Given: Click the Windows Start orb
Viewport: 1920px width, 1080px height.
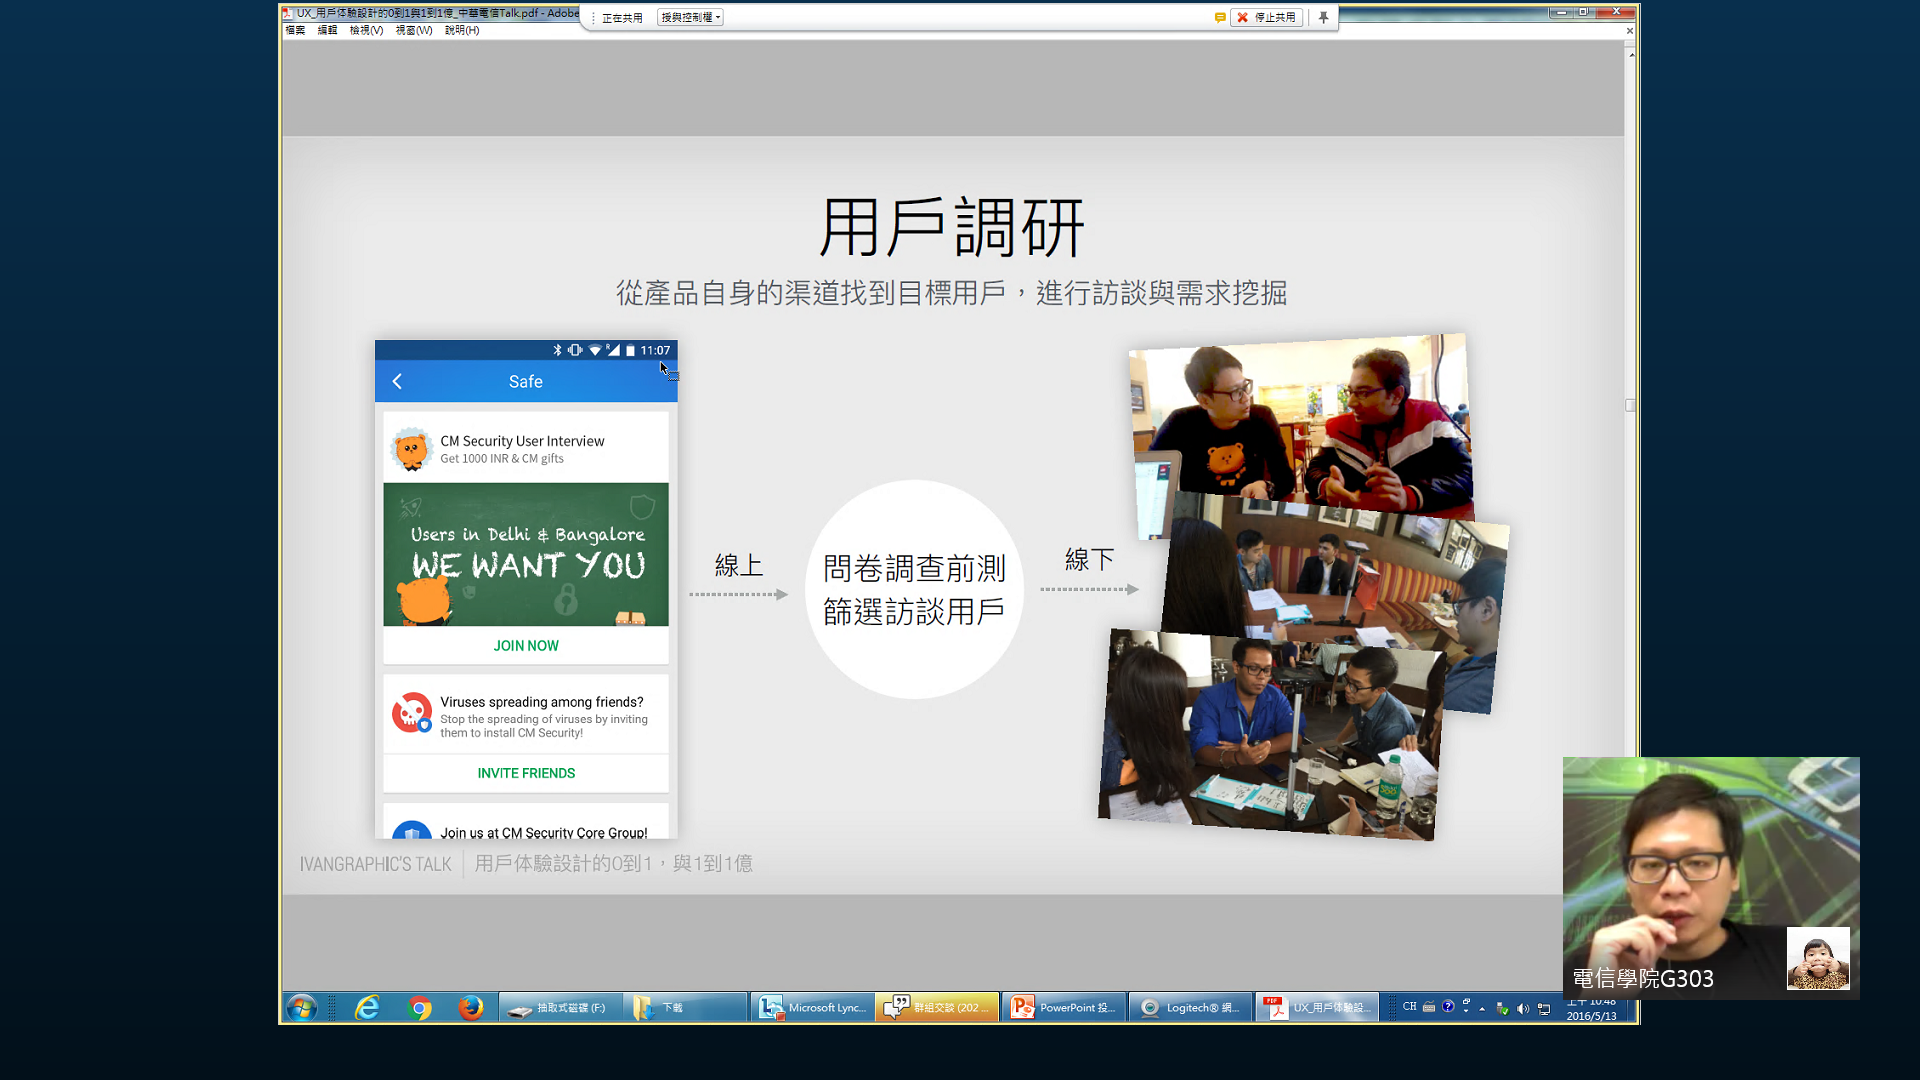Looking at the screenshot, I should pyautogui.click(x=301, y=1007).
